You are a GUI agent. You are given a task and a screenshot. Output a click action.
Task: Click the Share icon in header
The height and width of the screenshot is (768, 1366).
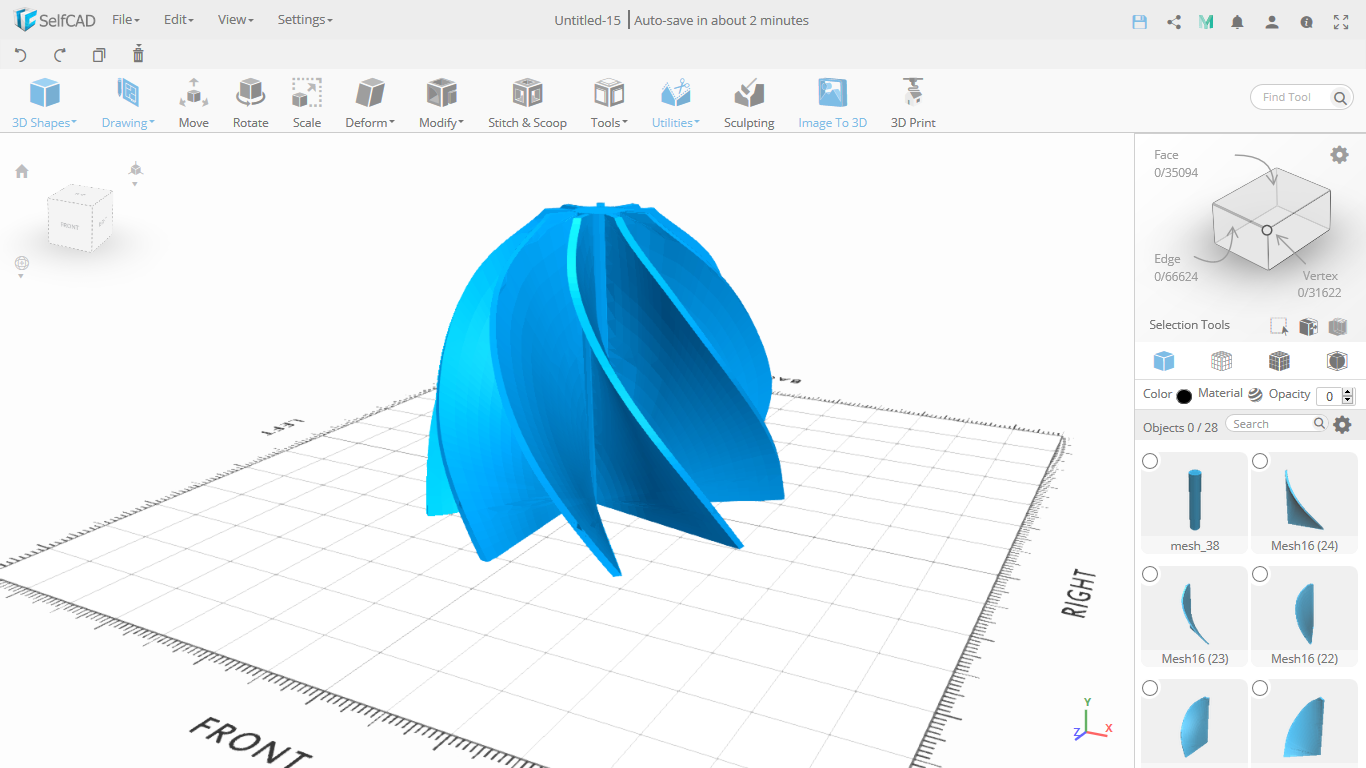[x=1174, y=21]
